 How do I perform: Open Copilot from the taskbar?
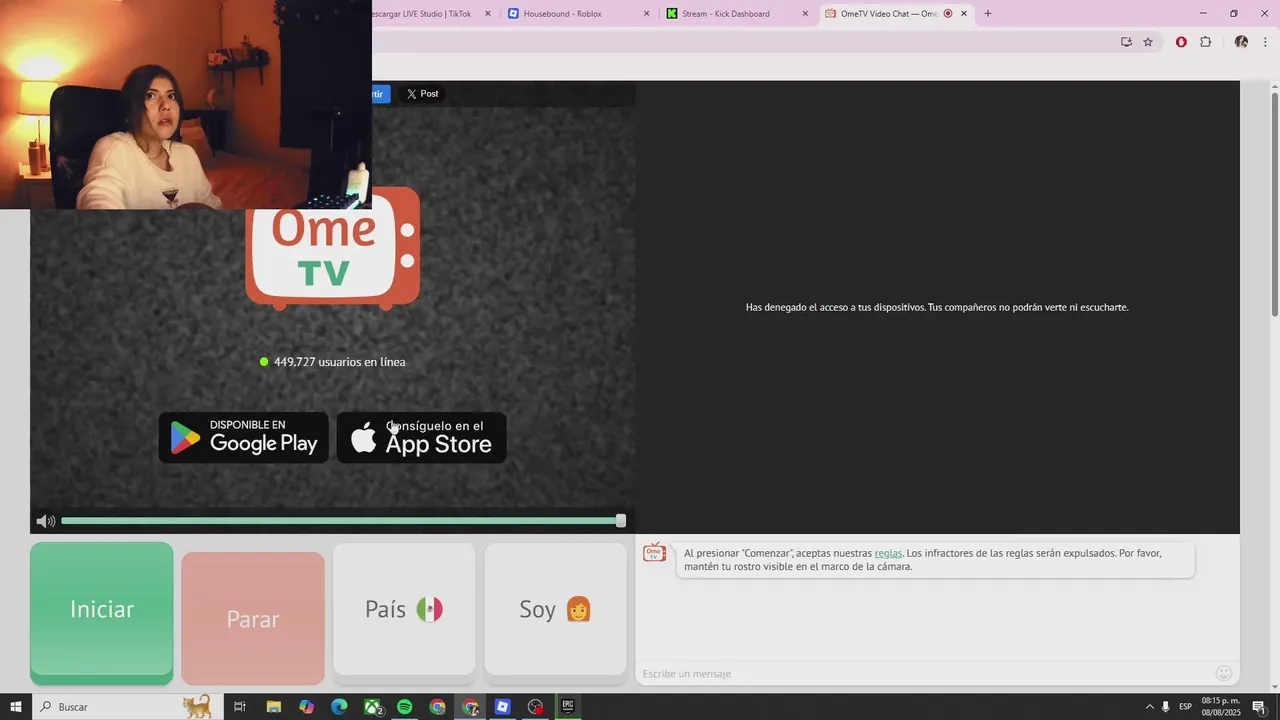coord(306,707)
